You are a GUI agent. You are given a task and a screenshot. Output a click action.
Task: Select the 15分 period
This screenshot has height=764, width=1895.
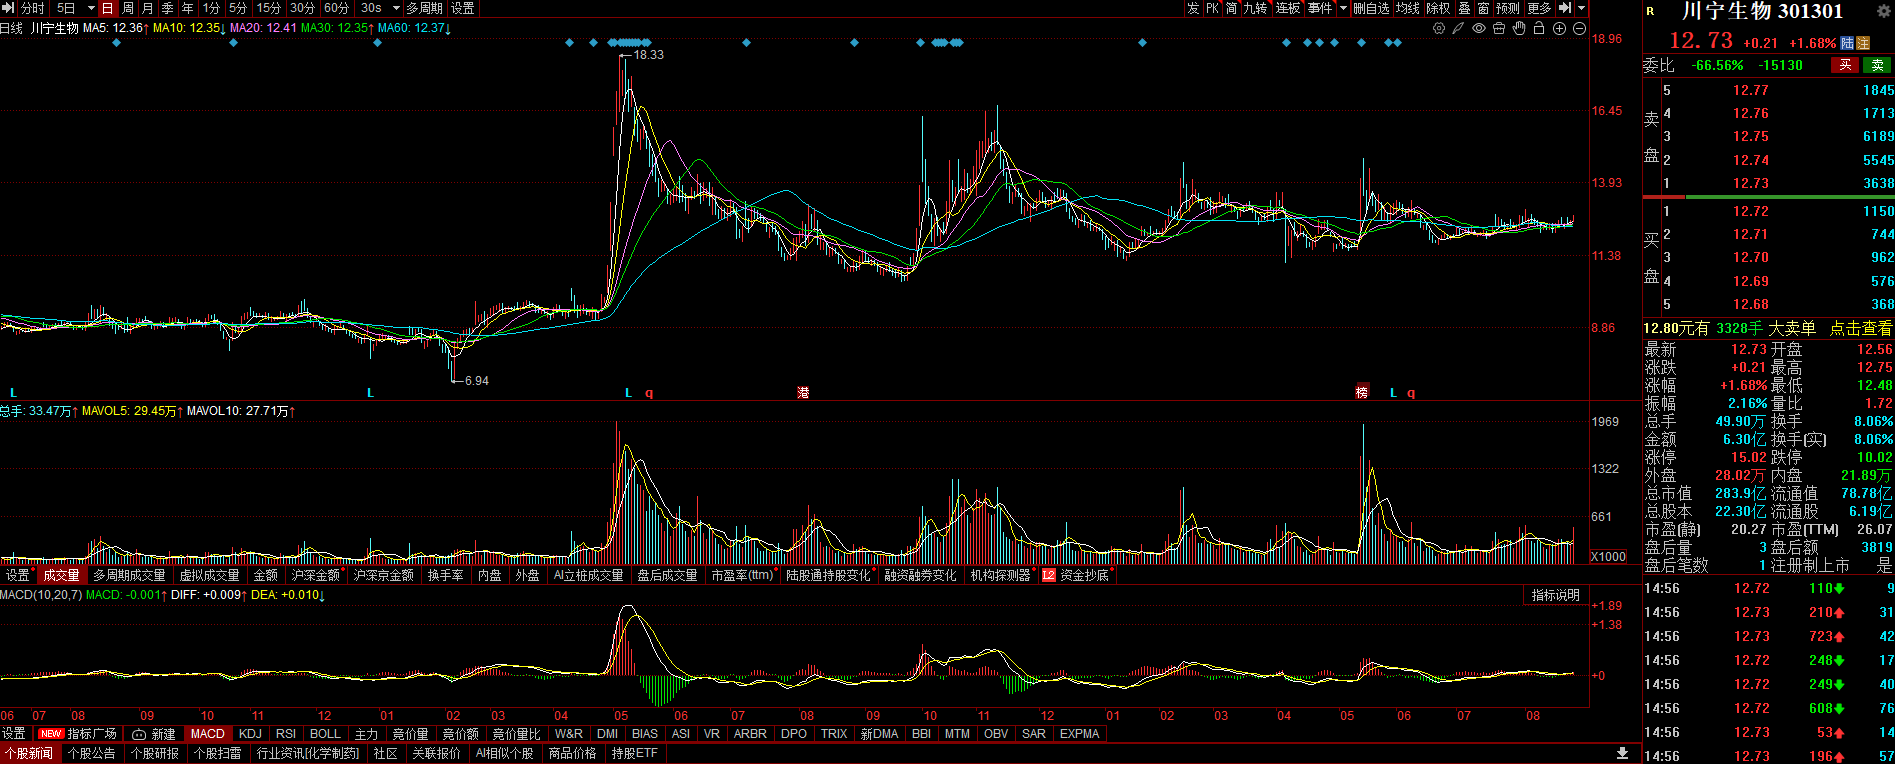tap(269, 8)
